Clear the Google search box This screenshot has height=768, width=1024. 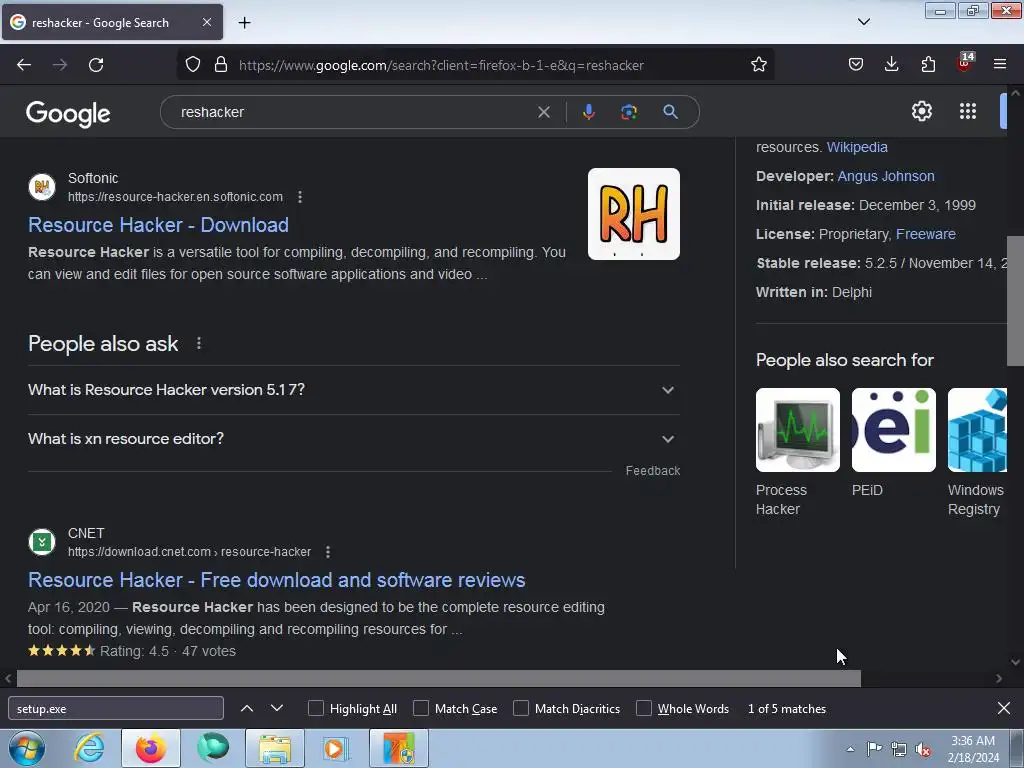pos(543,112)
